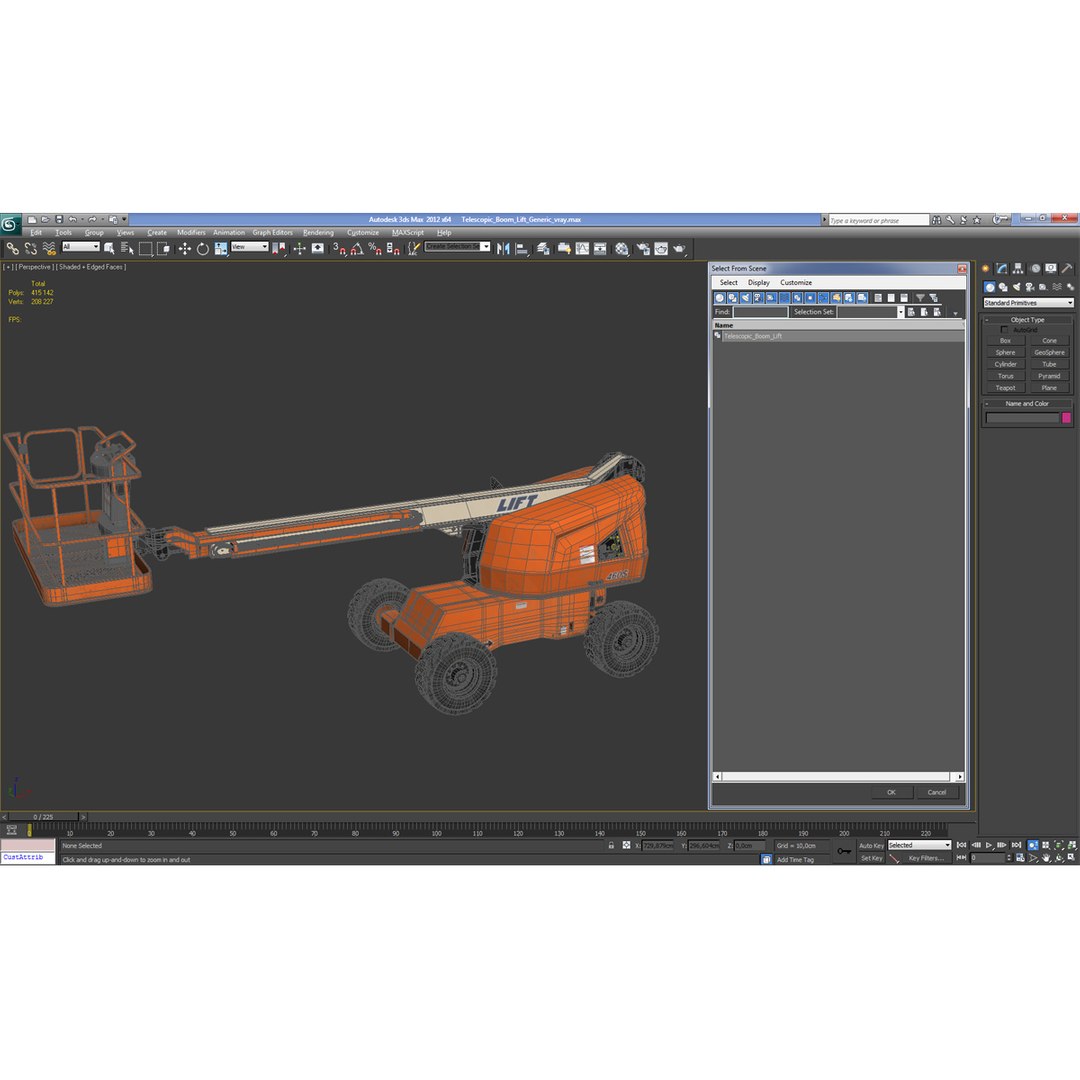Click the 3ds Max application logo button
The width and height of the screenshot is (1080, 1080).
pyautogui.click(x=10, y=224)
